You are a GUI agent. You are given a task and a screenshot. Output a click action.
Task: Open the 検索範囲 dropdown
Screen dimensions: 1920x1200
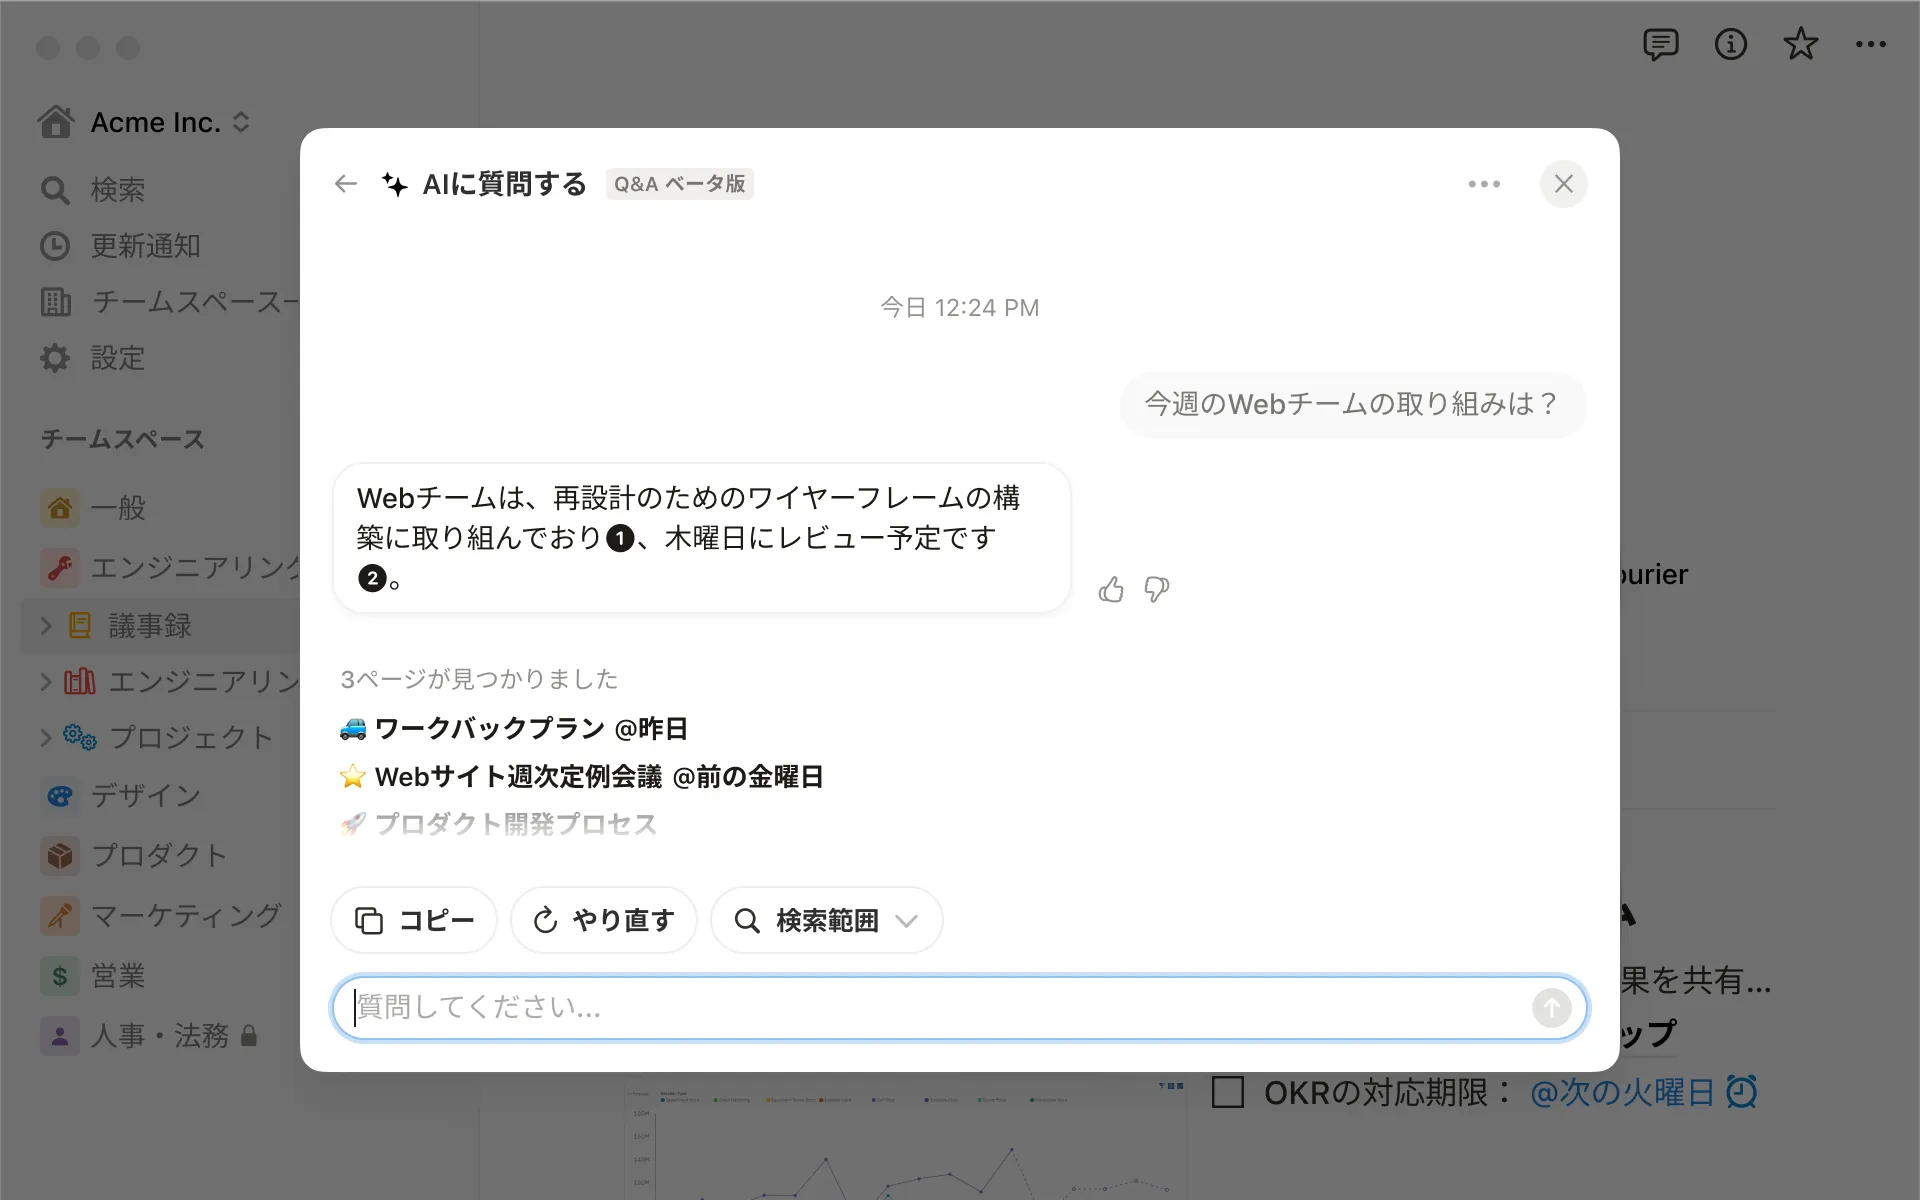826,920
